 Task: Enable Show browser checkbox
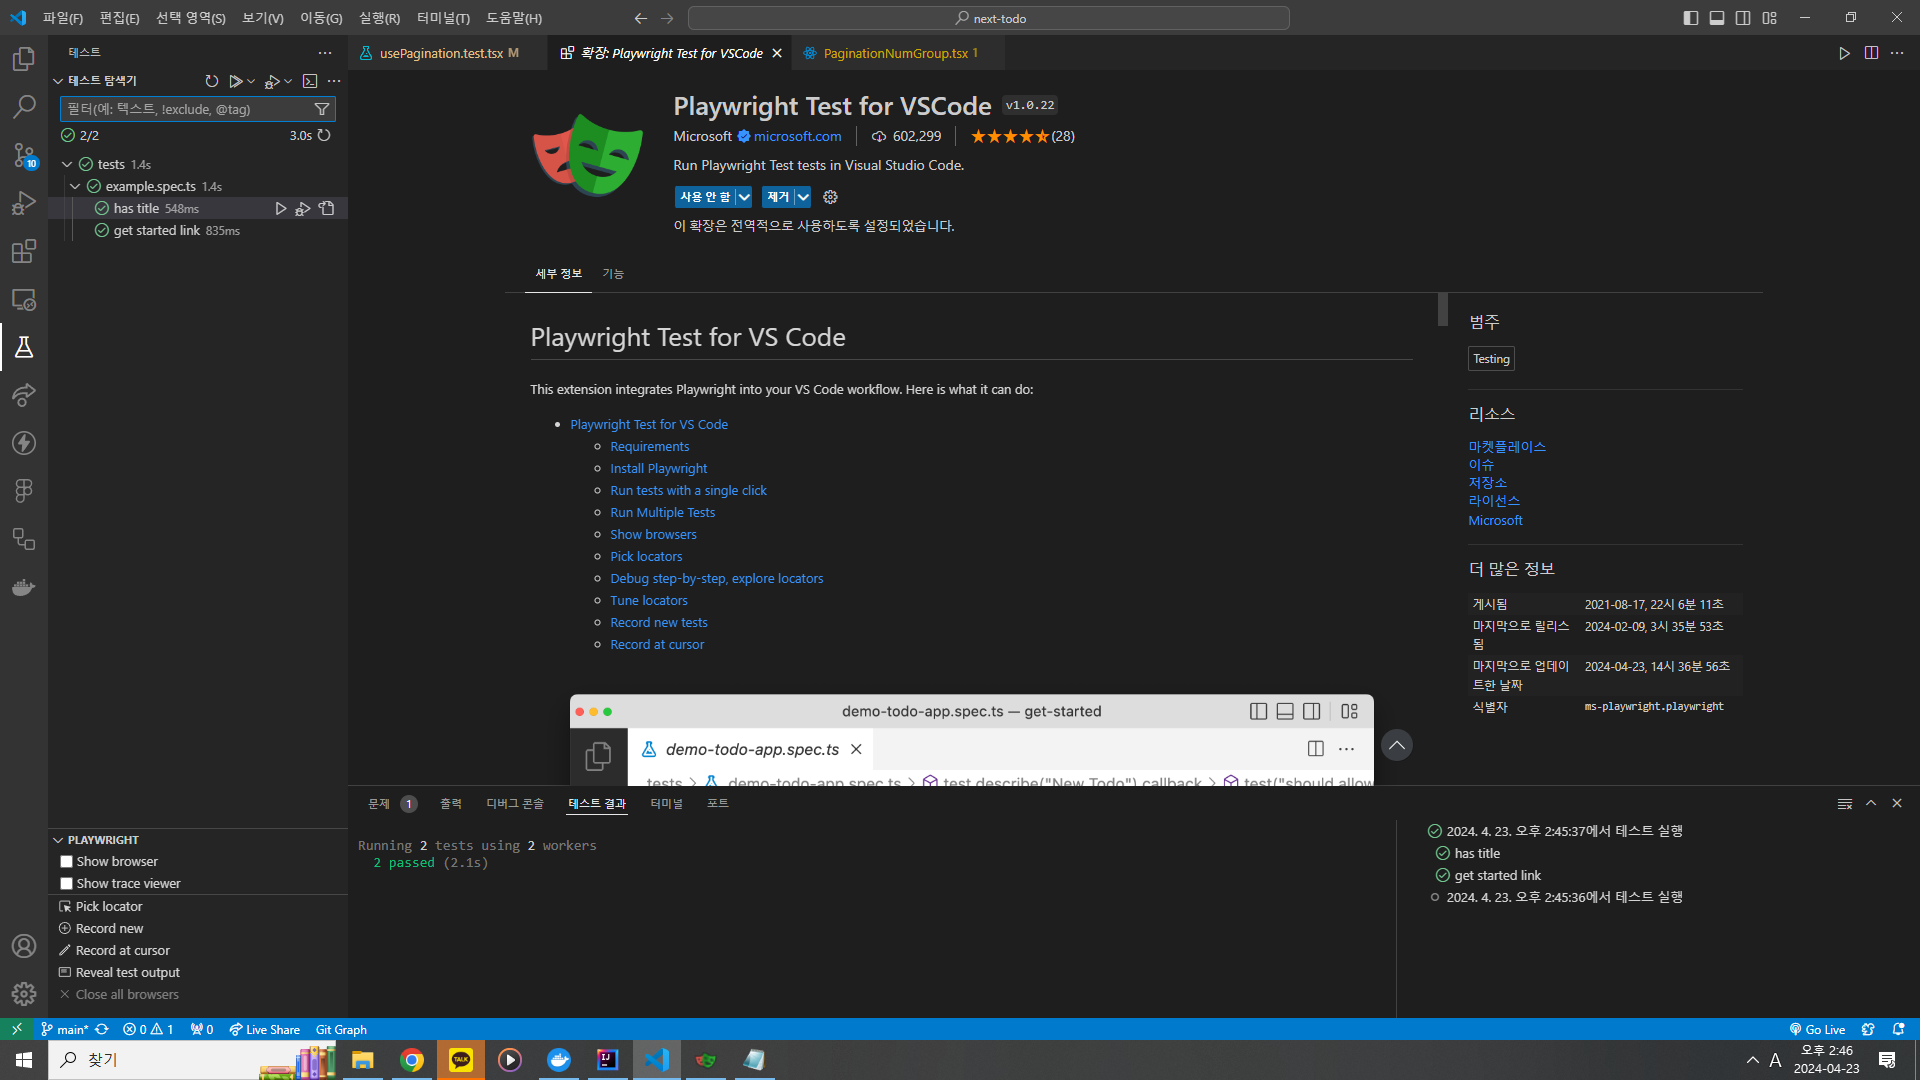click(x=66, y=862)
